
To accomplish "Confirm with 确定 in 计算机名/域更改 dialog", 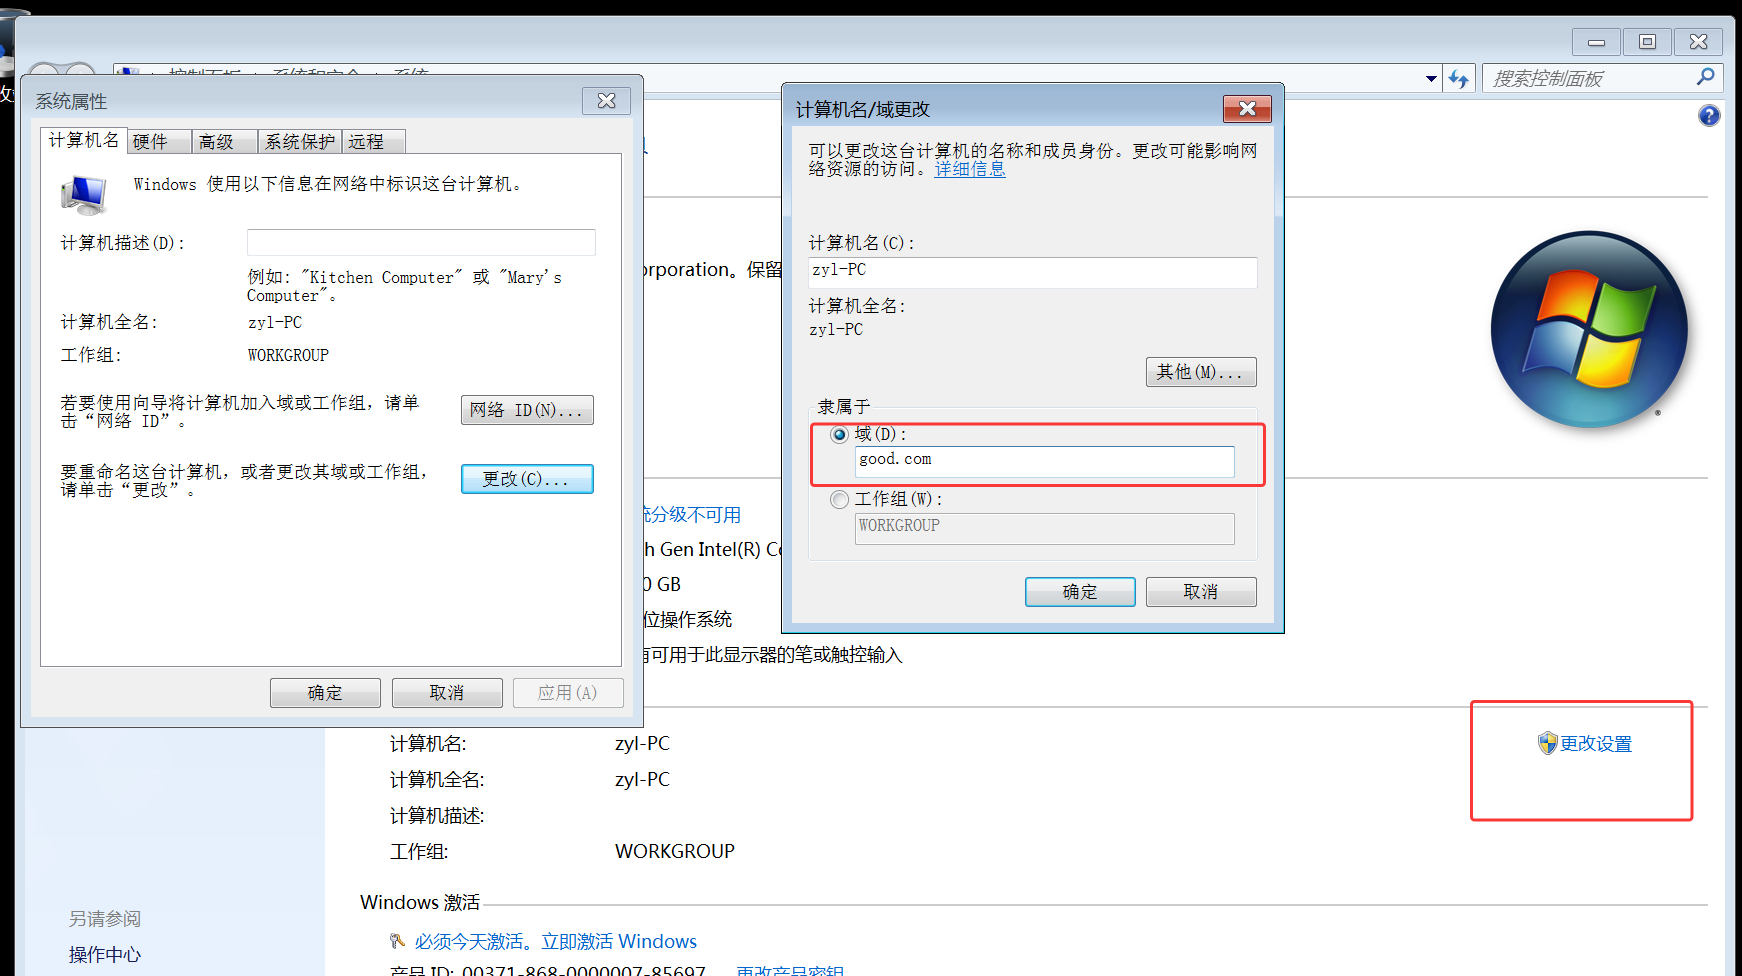I will (x=1080, y=592).
